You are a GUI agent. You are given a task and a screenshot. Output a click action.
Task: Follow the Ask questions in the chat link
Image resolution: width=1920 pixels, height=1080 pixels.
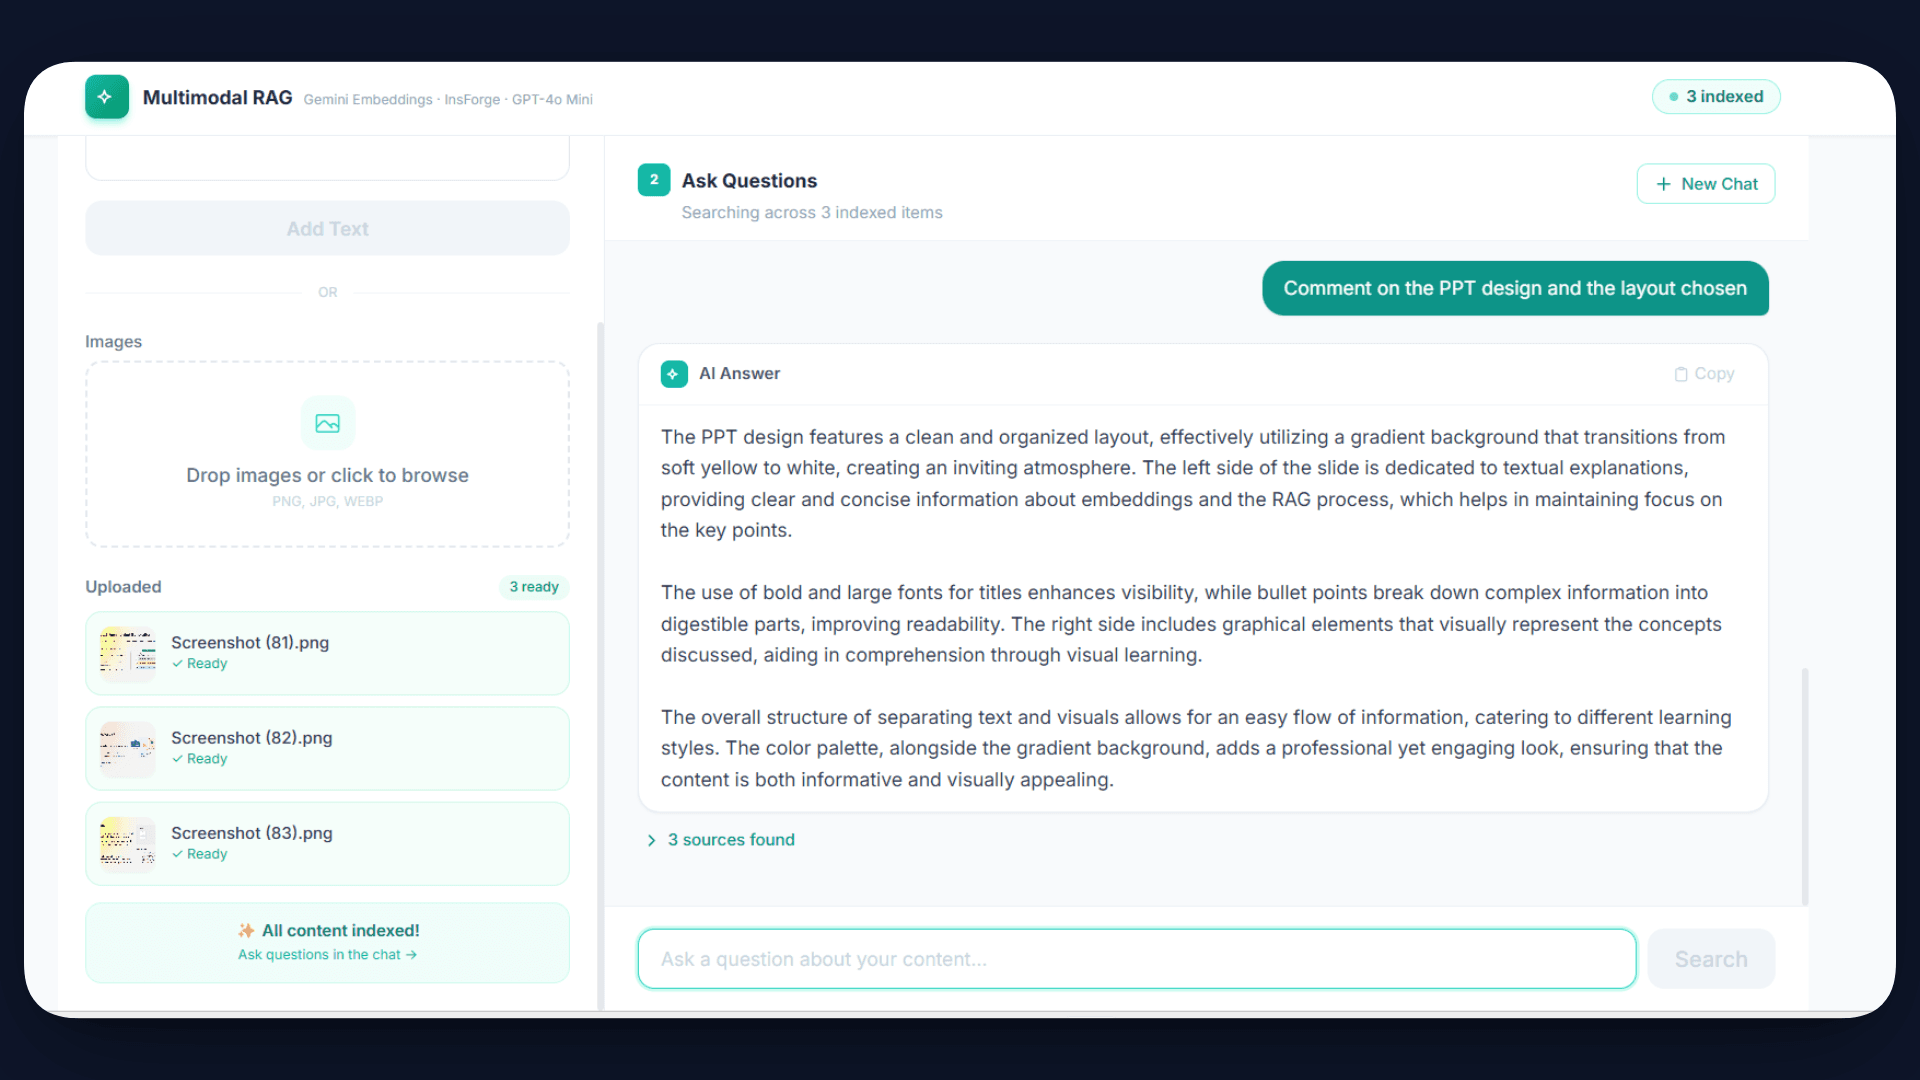pyautogui.click(x=327, y=955)
